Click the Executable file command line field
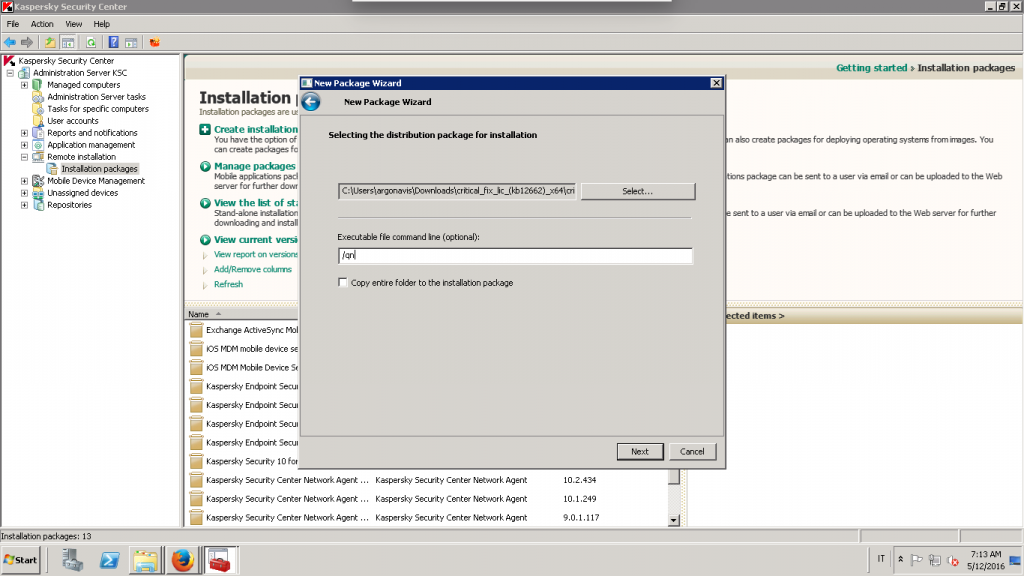 [x=515, y=255]
